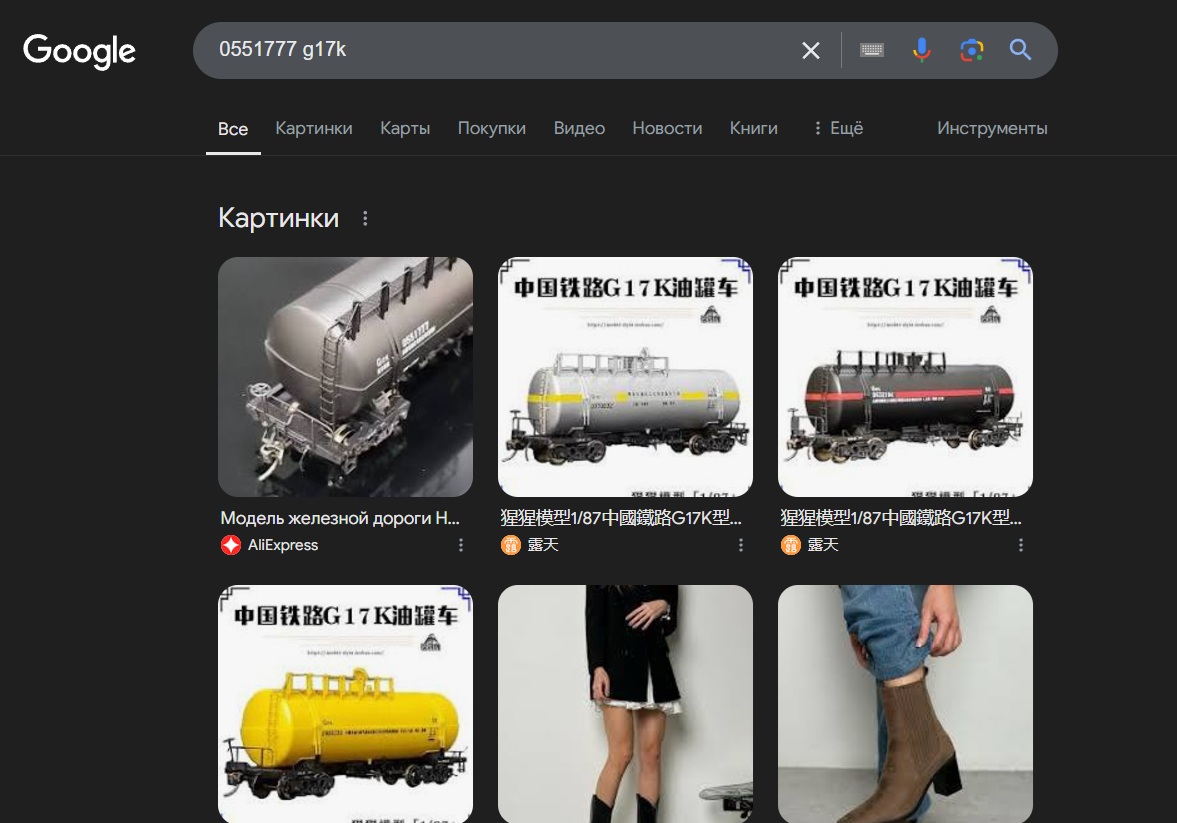Open the on-screen keyboard icon
This screenshot has height=823, width=1177.
pos(872,50)
